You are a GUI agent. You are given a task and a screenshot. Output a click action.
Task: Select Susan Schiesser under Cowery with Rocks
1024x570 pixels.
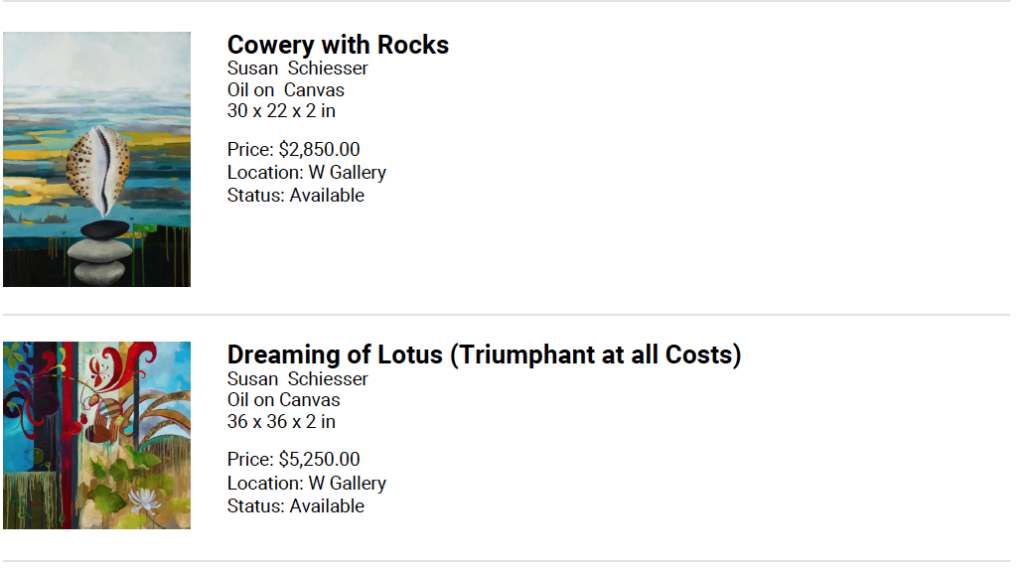tap(297, 68)
